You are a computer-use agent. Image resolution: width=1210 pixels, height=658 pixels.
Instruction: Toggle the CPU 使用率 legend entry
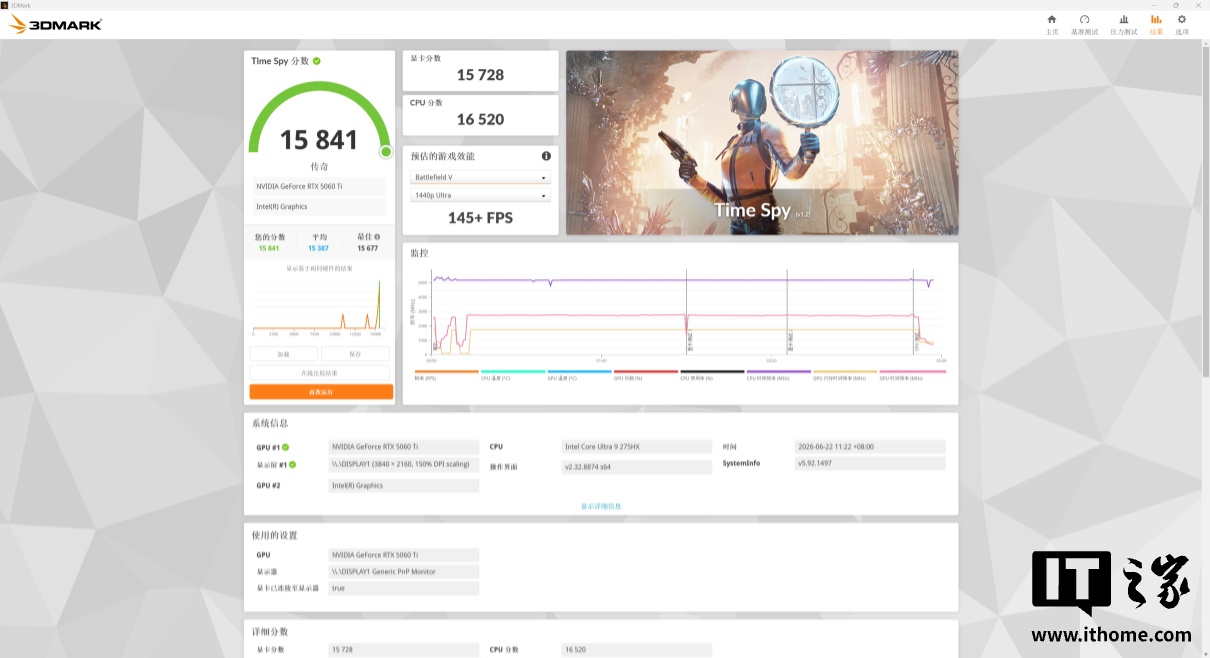pyautogui.click(x=712, y=375)
